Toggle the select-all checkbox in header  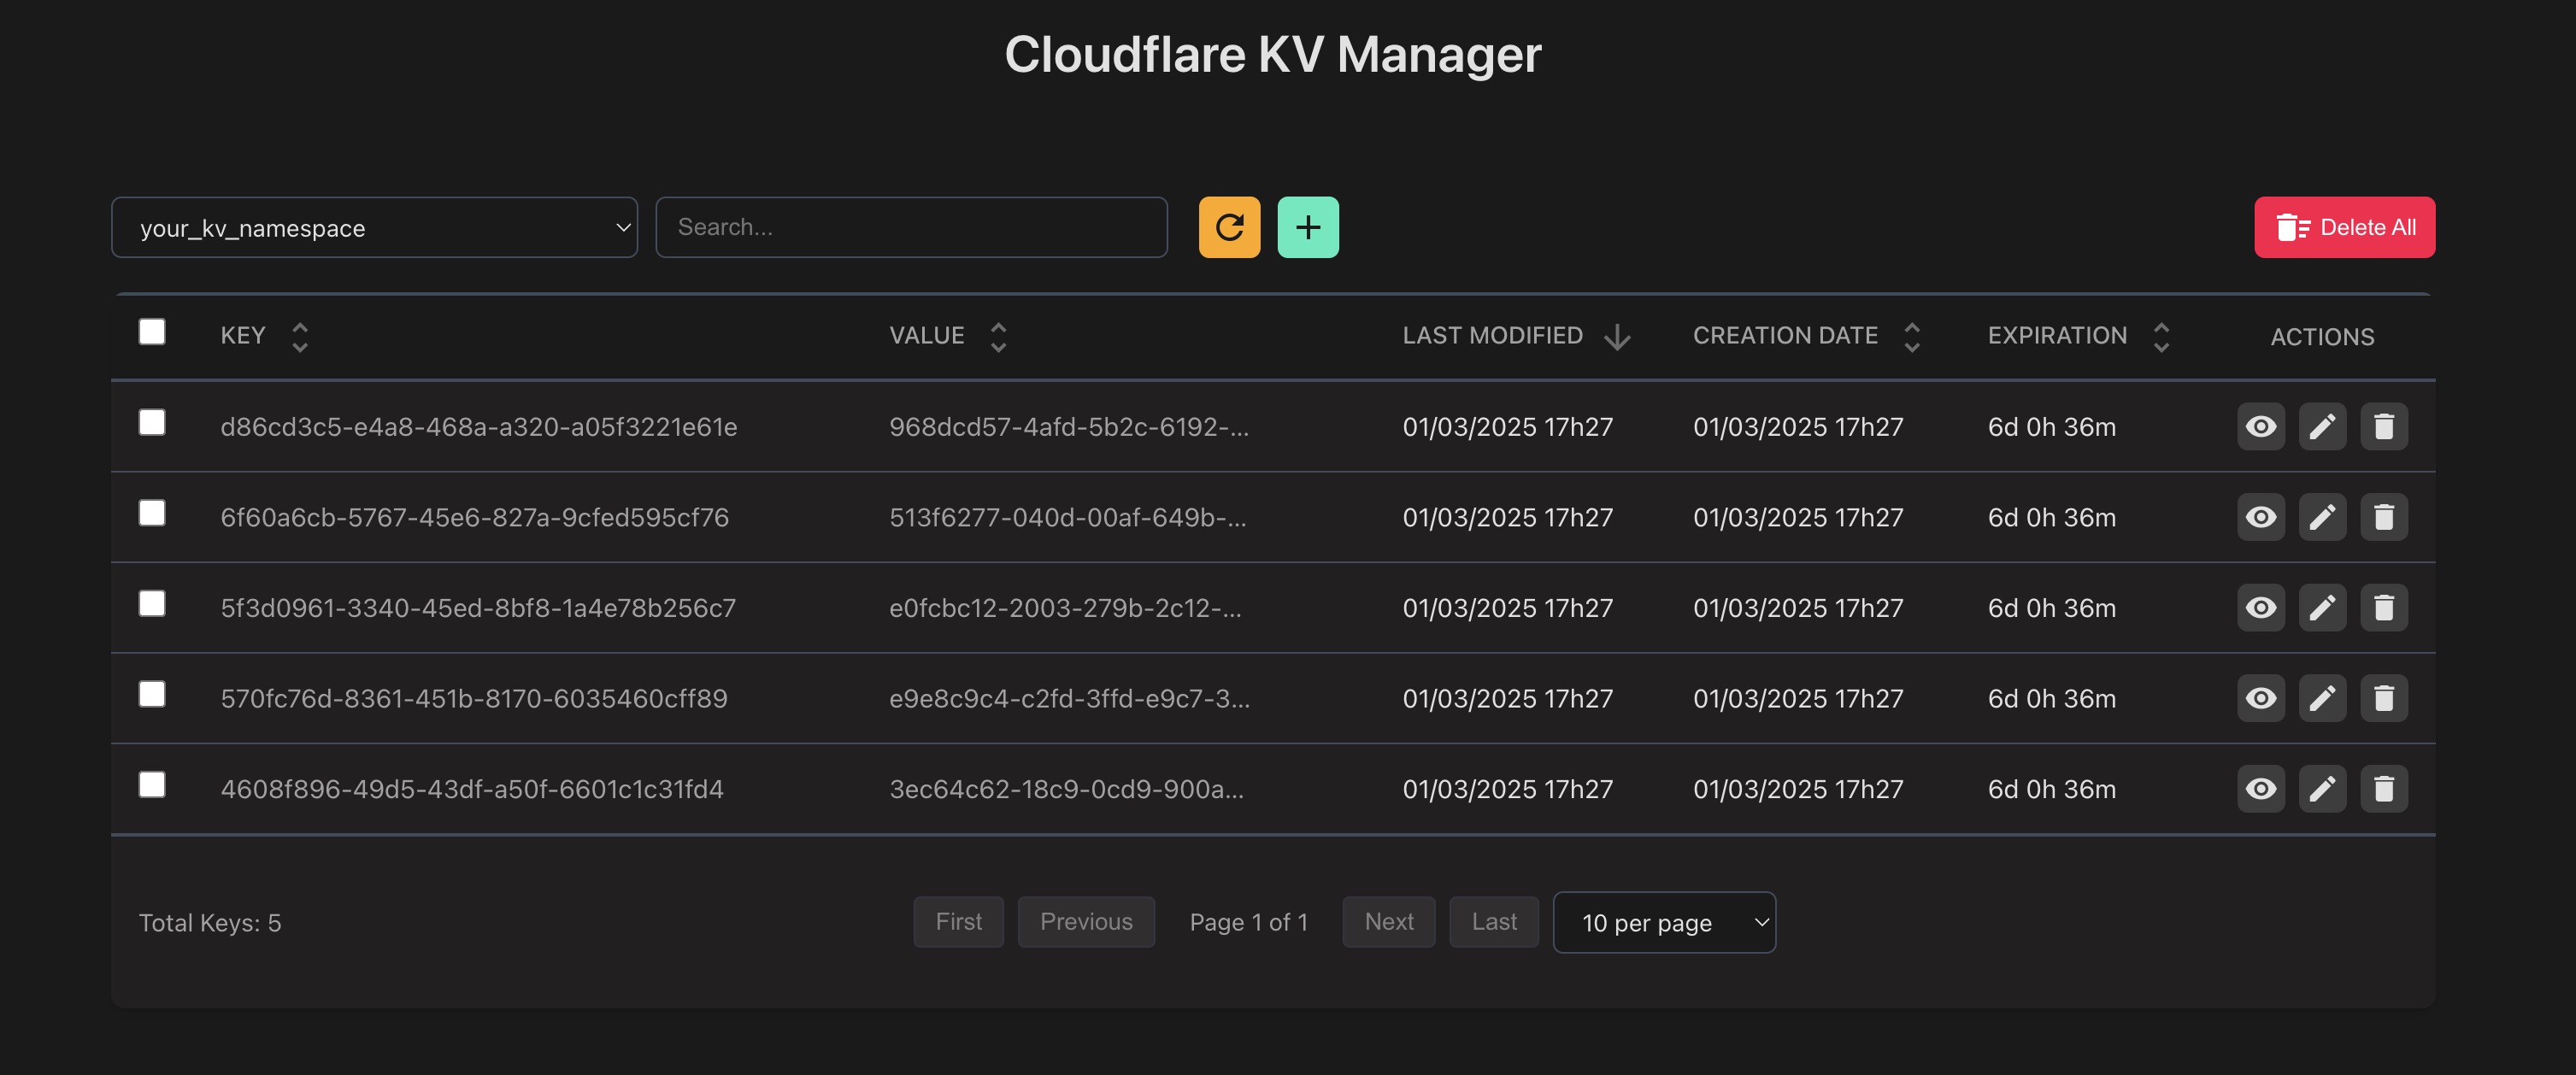tap(152, 332)
